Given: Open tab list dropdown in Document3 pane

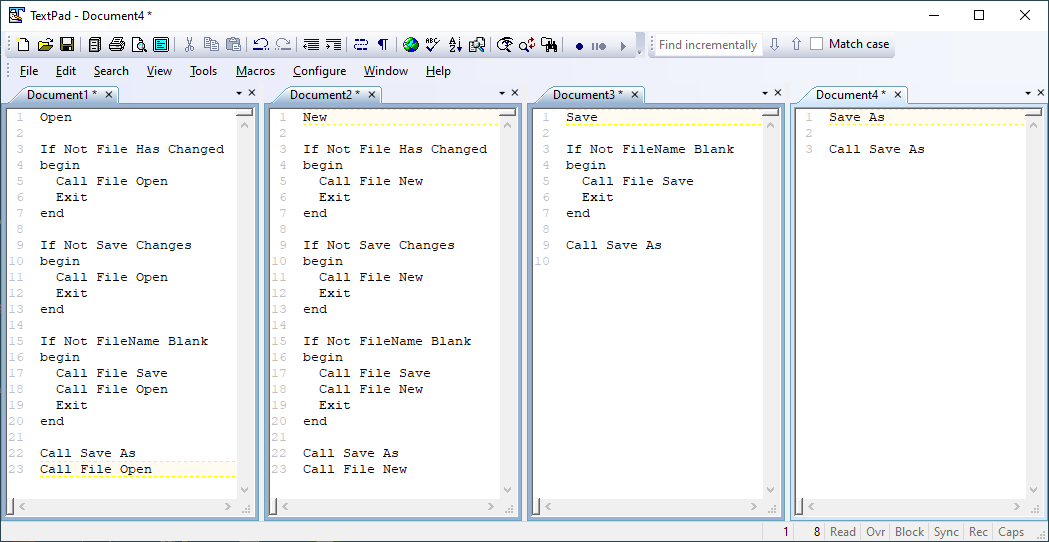Looking at the screenshot, I should click(x=765, y=94).
